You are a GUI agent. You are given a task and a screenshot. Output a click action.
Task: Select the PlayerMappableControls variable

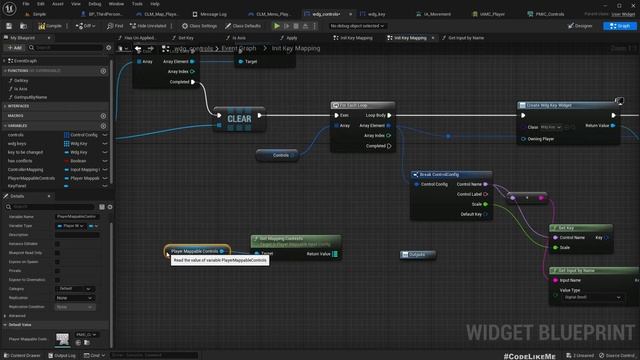tap(31, 178)
